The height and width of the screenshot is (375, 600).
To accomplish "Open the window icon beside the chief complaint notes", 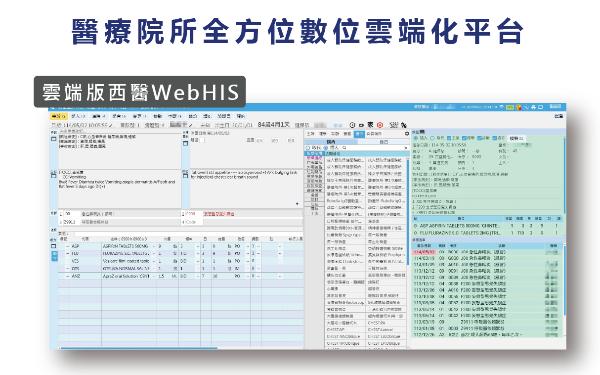I will (x=54, y=175).
